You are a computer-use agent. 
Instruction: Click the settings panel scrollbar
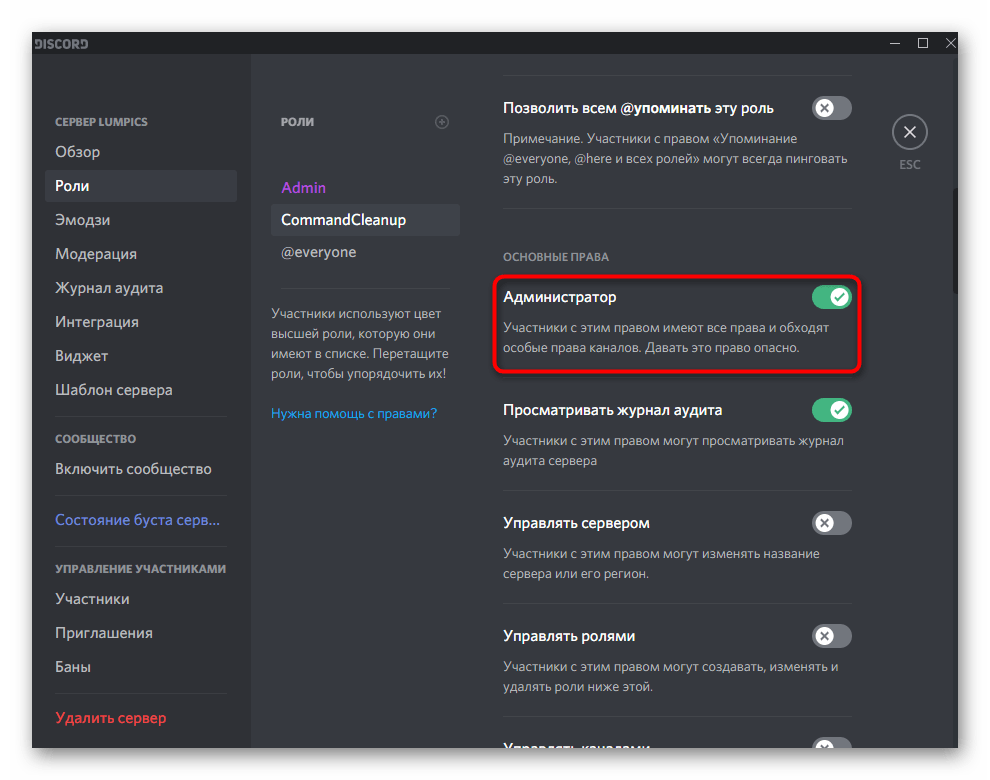pos(955,240)
